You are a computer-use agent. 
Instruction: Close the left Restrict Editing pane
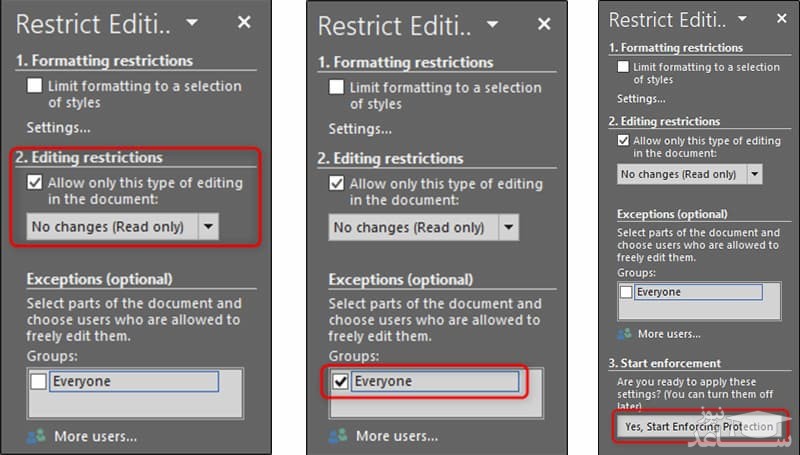[x=245, y=22]
